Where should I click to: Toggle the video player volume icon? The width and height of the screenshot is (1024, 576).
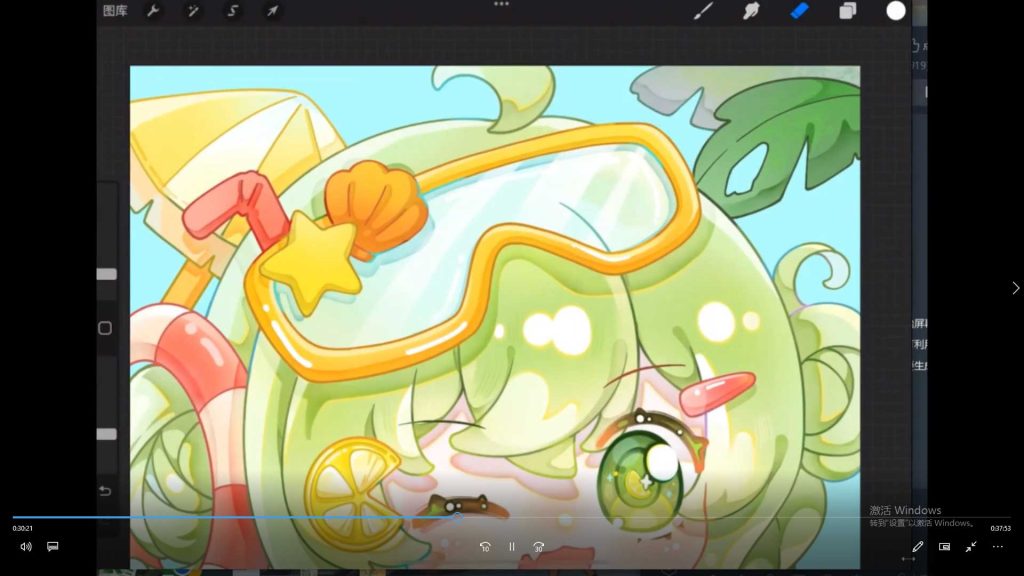26,547
